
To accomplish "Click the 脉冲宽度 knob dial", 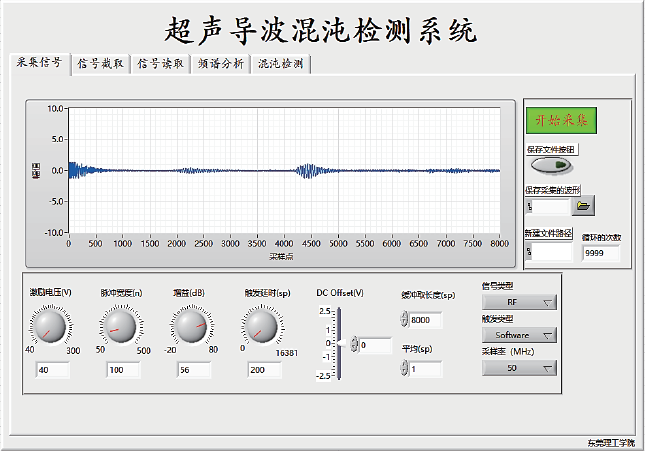I will tap(118, 325).
